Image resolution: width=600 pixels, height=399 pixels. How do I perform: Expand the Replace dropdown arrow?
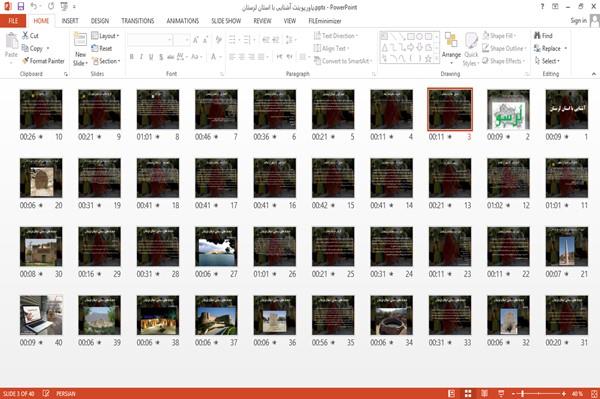point(566,49)
